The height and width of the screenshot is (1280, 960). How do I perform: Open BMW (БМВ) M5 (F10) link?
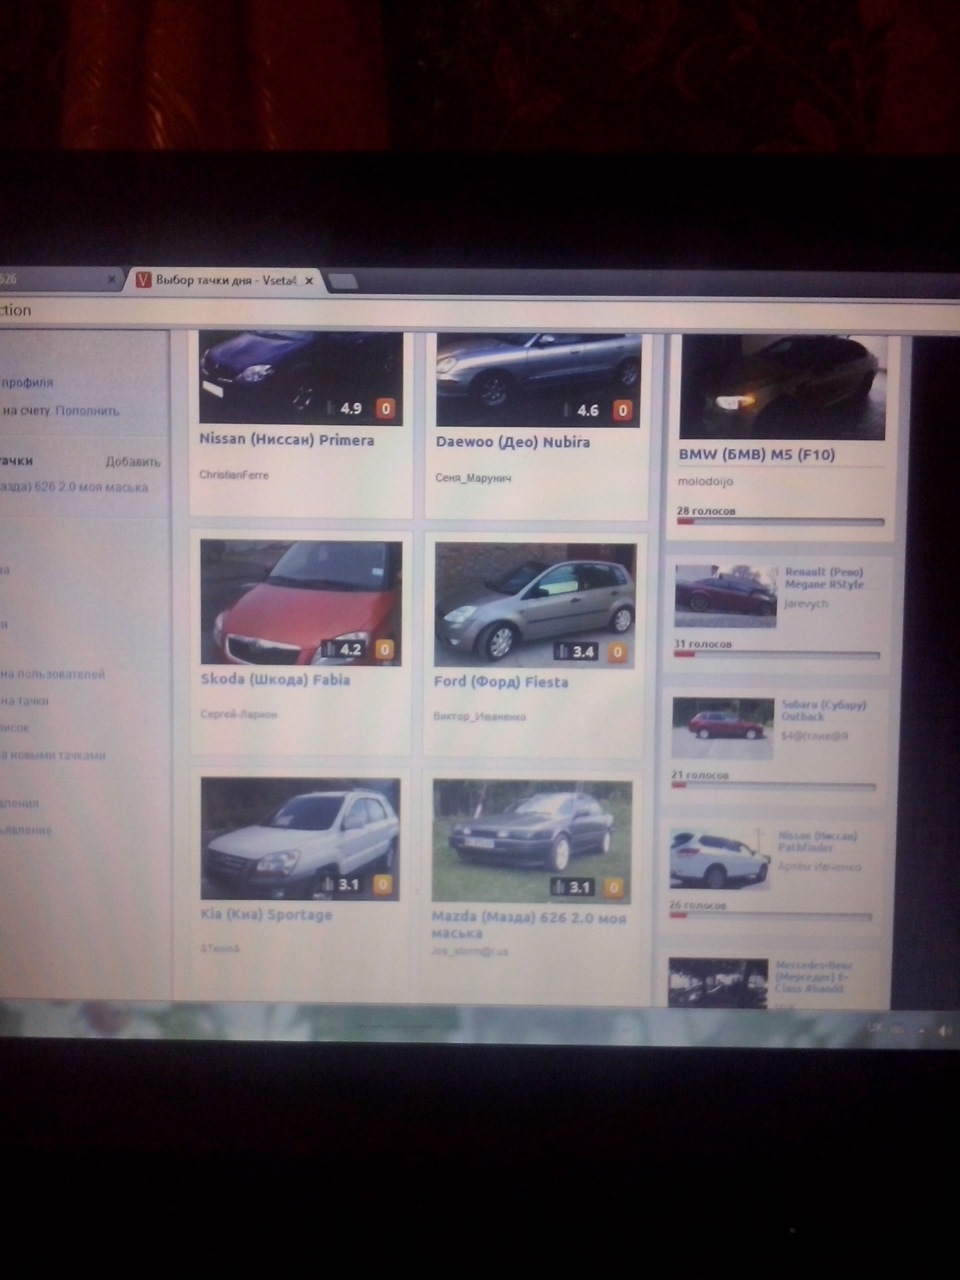pyautogui.click(x=756, y=454)
